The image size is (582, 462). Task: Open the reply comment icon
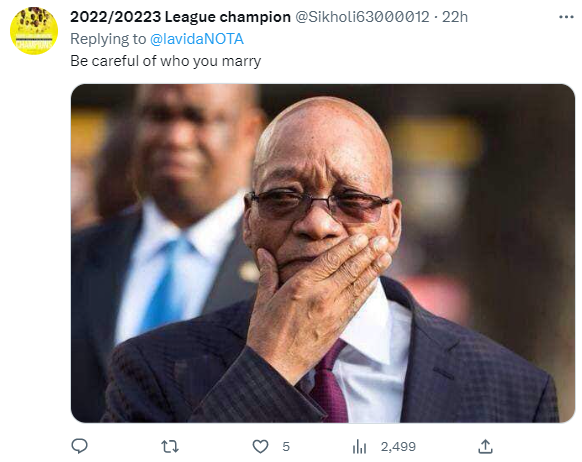tap(79, 446)
